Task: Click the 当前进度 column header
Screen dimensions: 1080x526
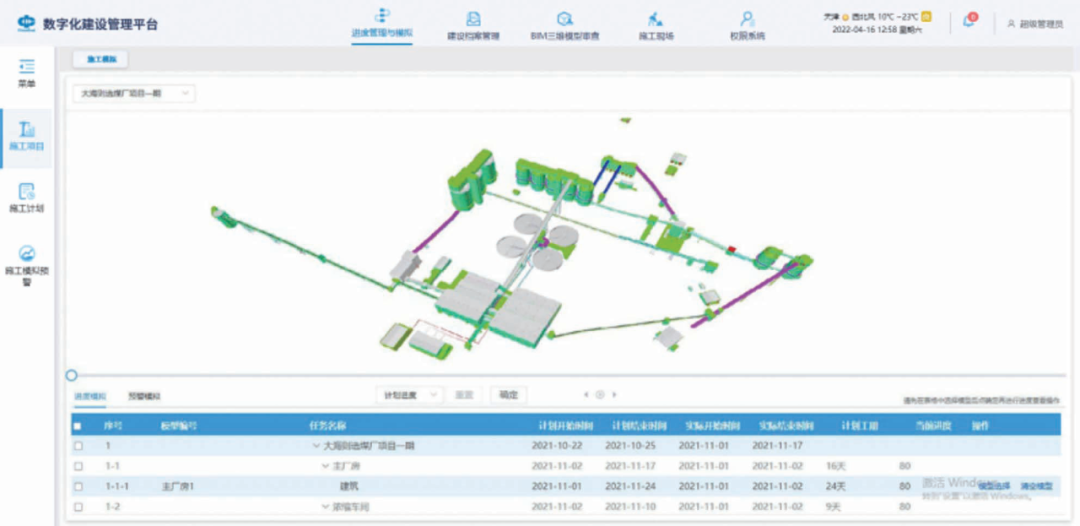Action: point(933,426)
